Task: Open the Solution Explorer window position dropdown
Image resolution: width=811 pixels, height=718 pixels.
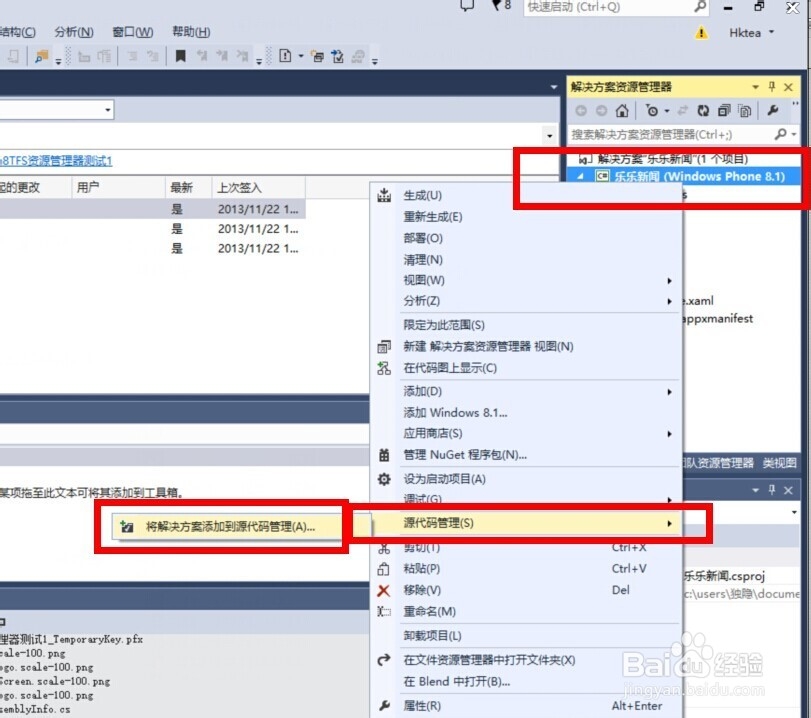Action: pyautogui.click(x=756, y=87)
